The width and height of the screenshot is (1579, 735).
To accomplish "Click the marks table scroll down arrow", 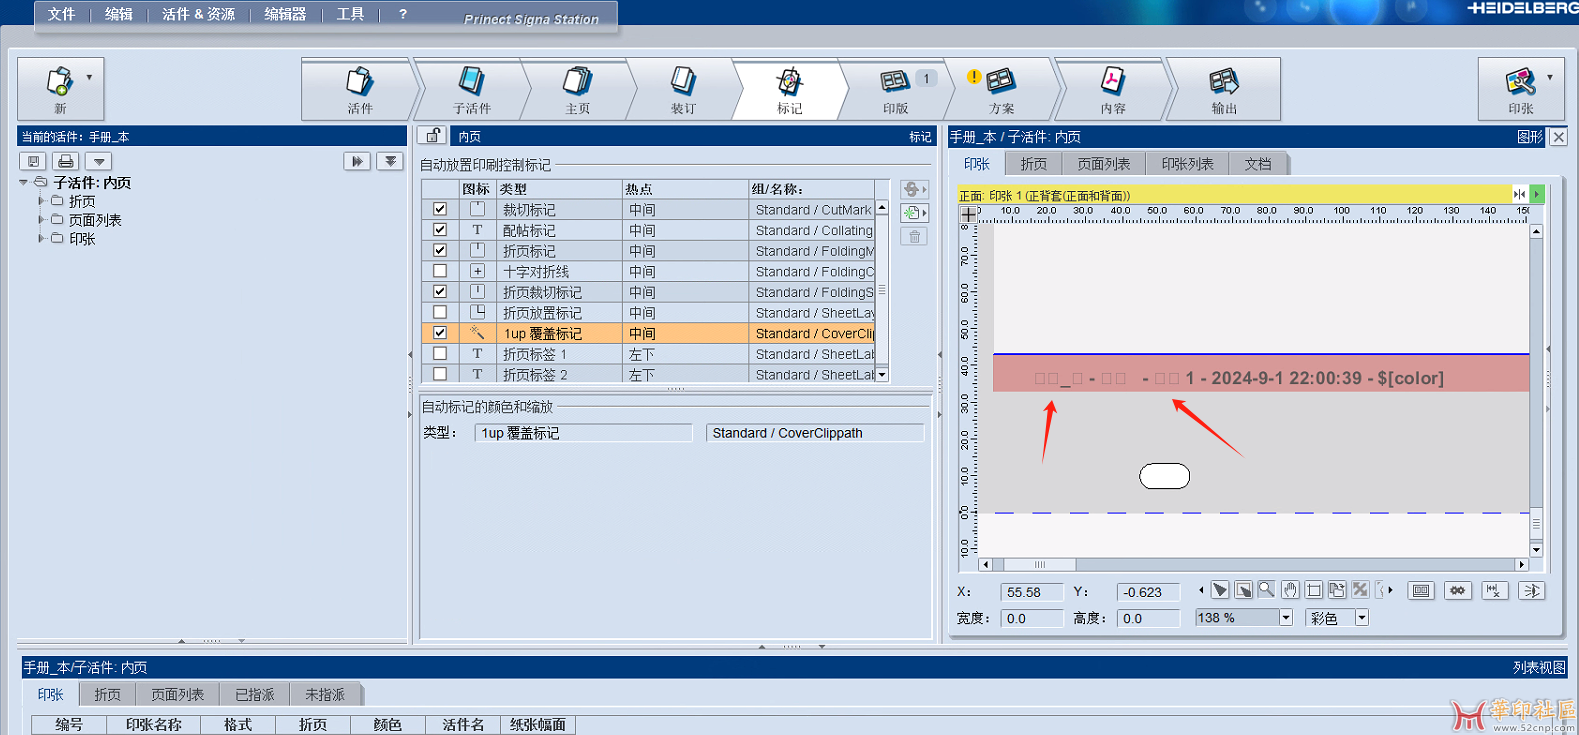I will point(882,375).
